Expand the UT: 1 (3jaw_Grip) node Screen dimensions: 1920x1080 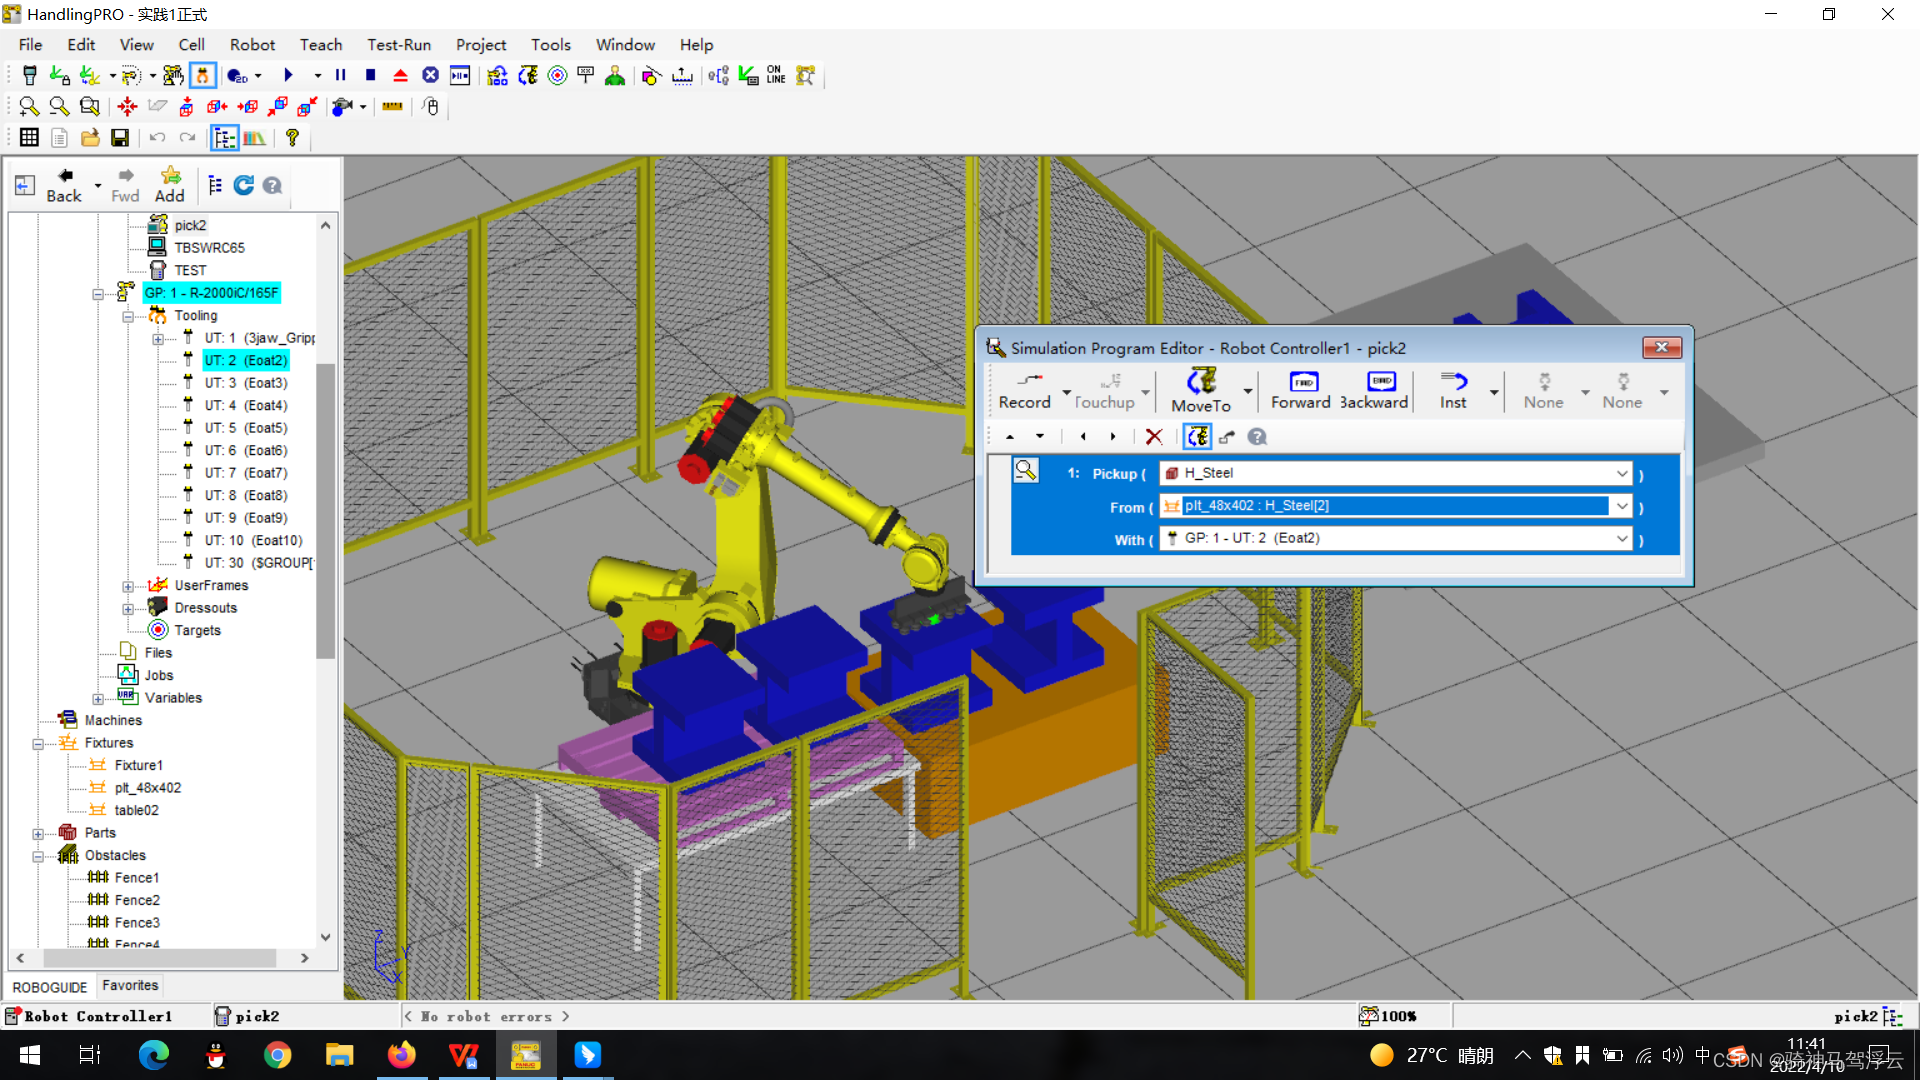tap(158, 340)
